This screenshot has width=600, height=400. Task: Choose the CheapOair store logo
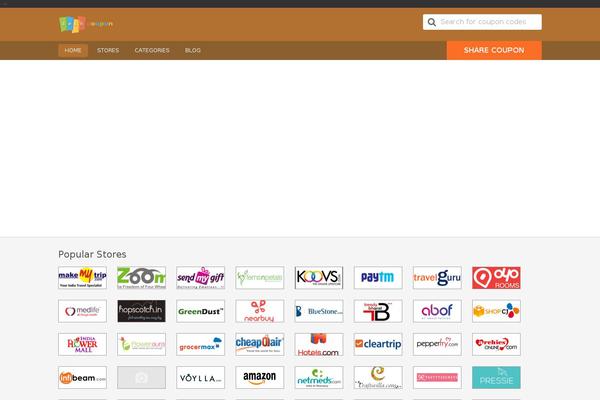(x=260, y=344)
